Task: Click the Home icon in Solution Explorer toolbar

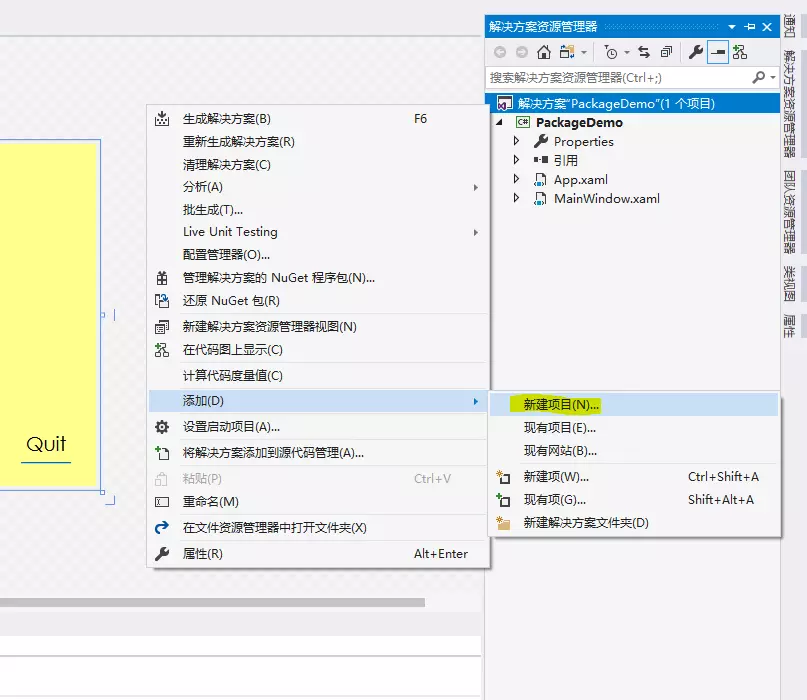Action: pos(543,52)
